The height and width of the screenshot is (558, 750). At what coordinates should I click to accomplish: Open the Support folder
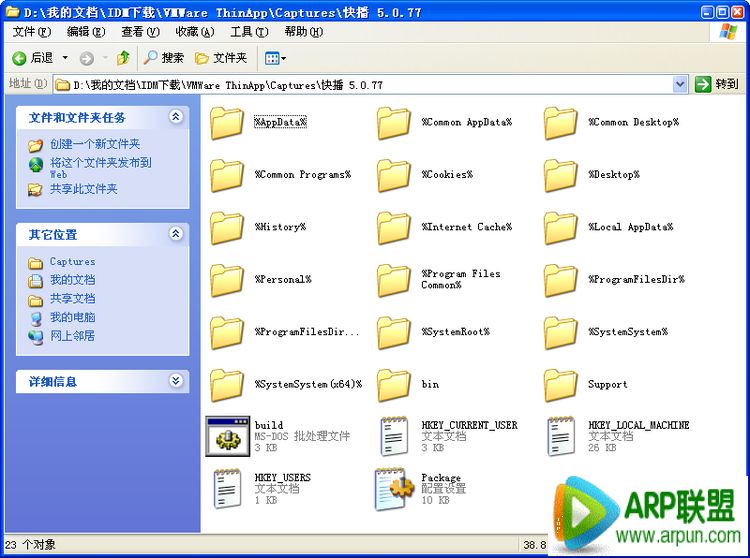pyautogui.click(x=561, y=384)
